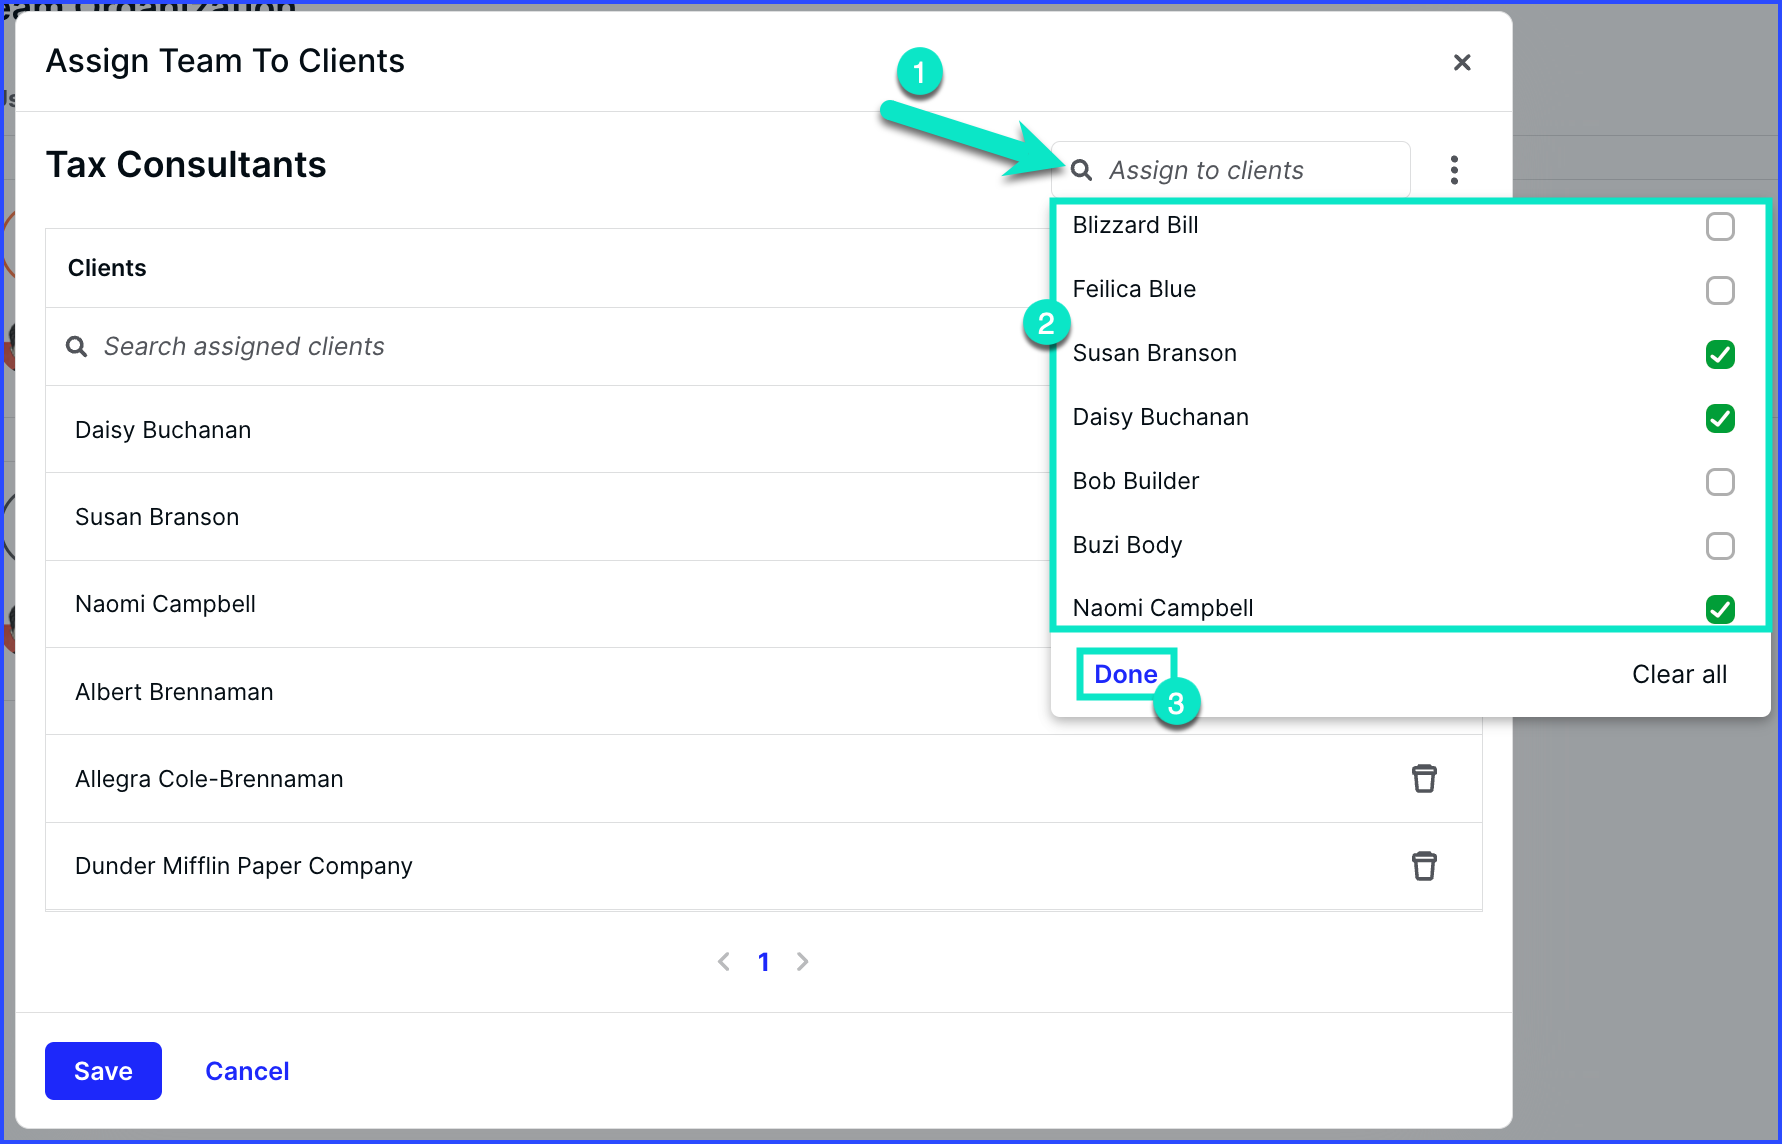Check the Blizzard Bill checkbox
The image size is (1782, 1144).
(x=1720, y=227)
